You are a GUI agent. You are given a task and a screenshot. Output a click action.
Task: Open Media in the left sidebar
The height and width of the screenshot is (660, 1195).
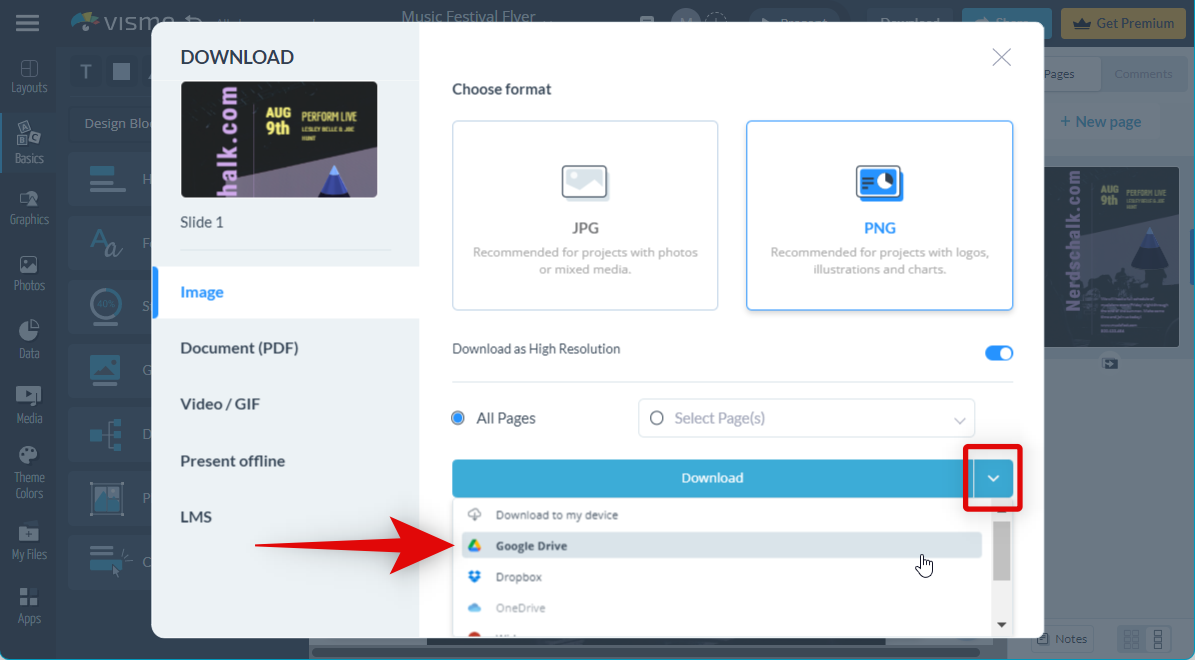click(x=29, y=405)
